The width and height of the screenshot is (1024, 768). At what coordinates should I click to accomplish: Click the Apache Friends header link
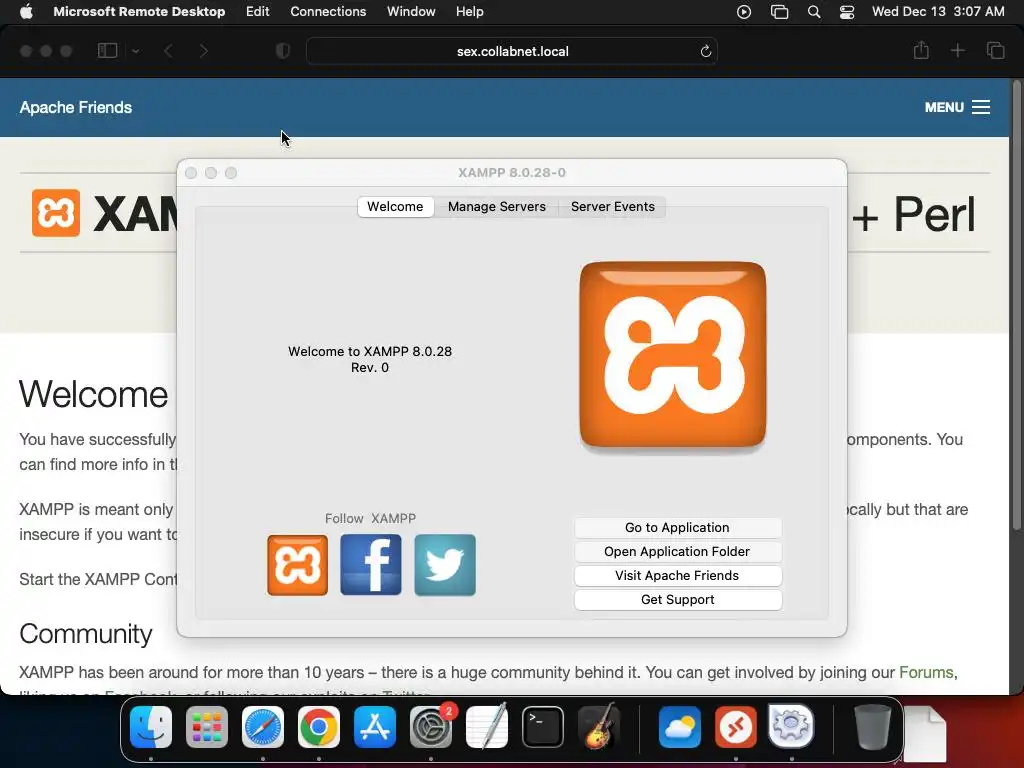coord(76,107)
